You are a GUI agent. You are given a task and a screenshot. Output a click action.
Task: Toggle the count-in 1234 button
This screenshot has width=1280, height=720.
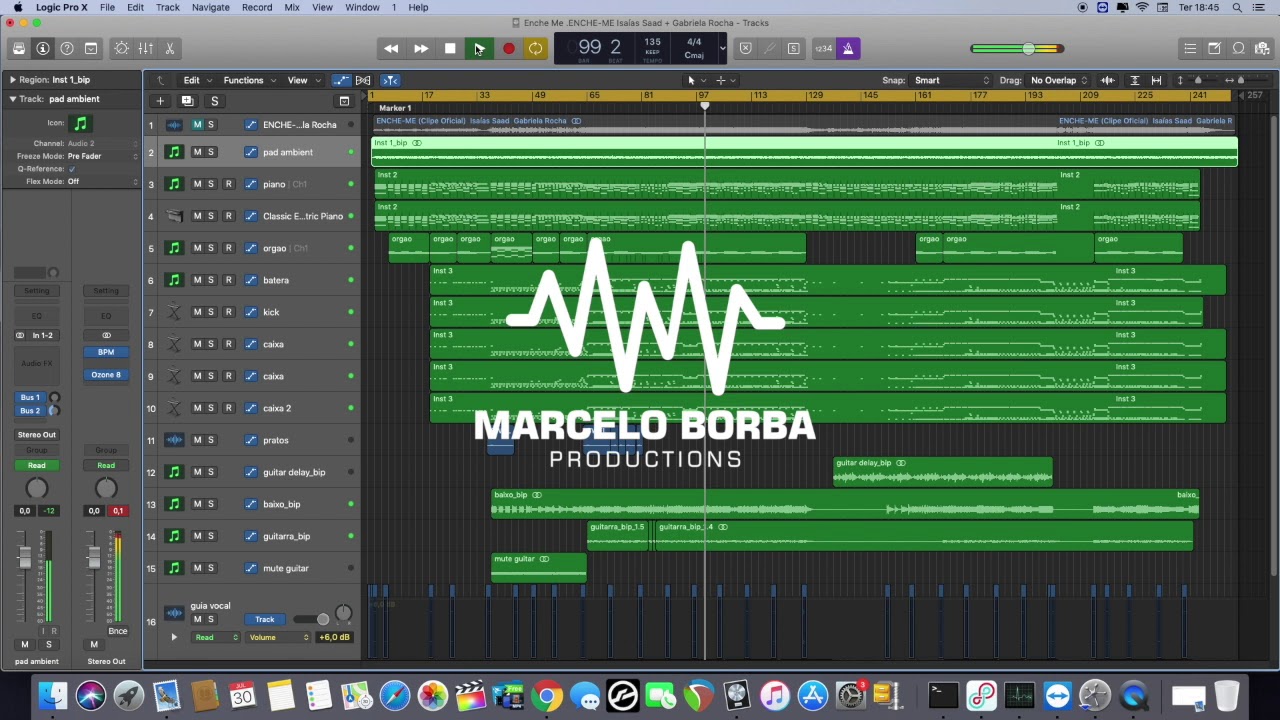823,48
